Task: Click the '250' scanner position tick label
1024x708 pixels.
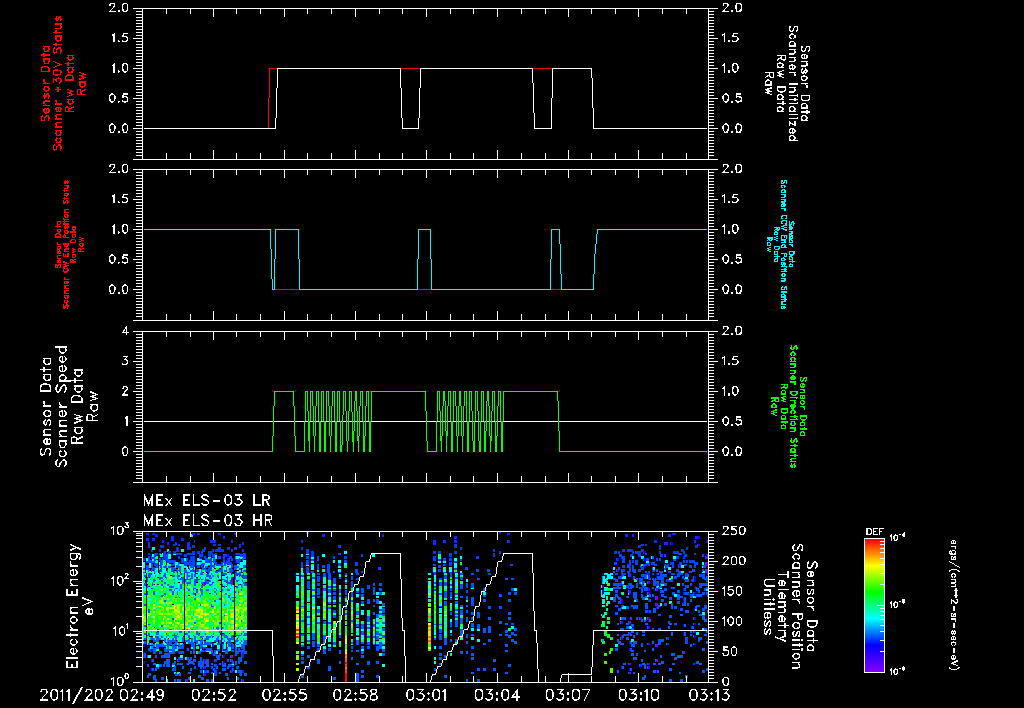Action: coord(733,530)
